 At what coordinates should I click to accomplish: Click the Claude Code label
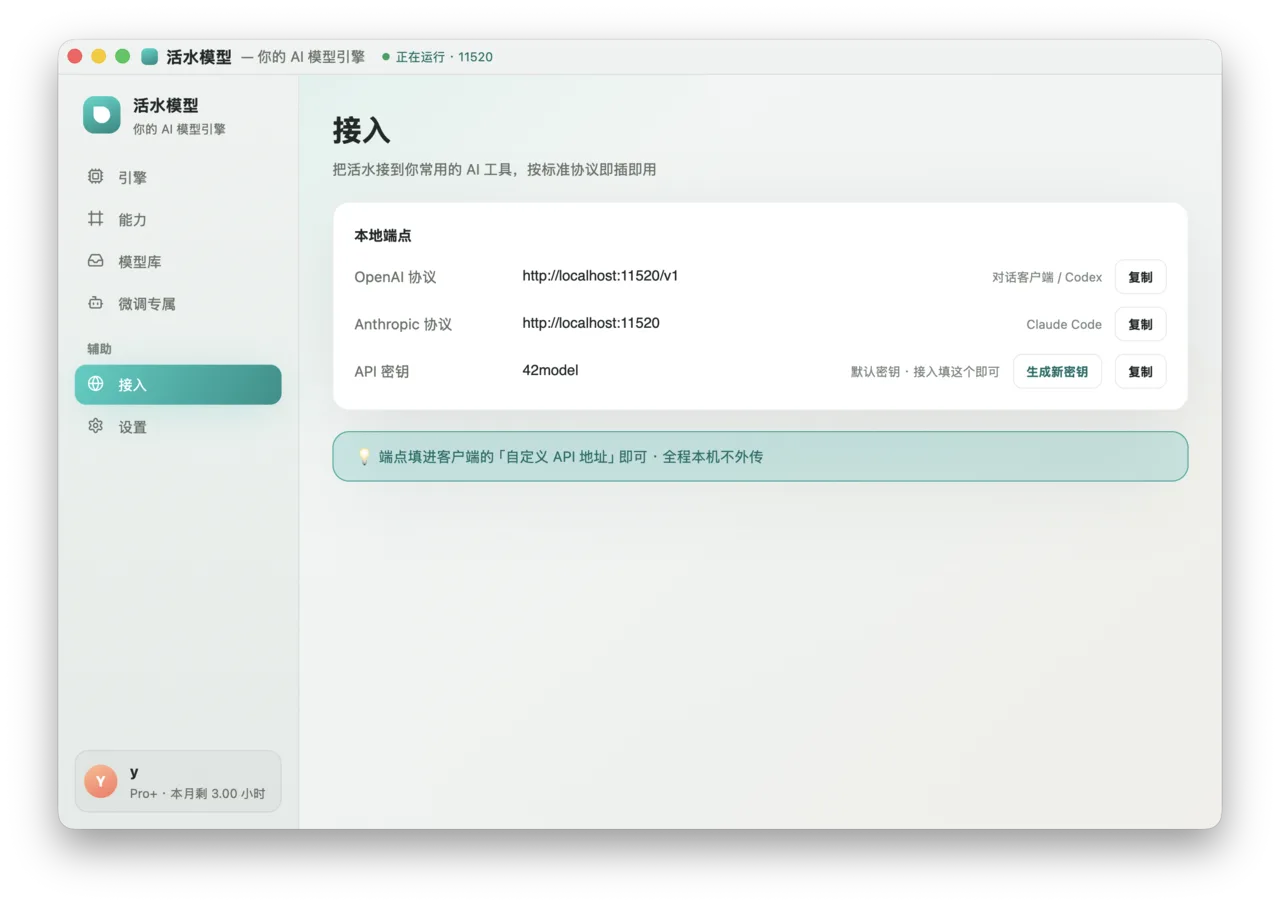click(x=1064, y=324)
